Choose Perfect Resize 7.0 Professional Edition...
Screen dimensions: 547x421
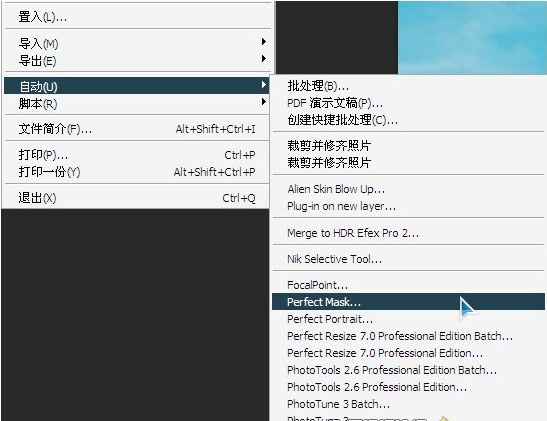[408, 353]
